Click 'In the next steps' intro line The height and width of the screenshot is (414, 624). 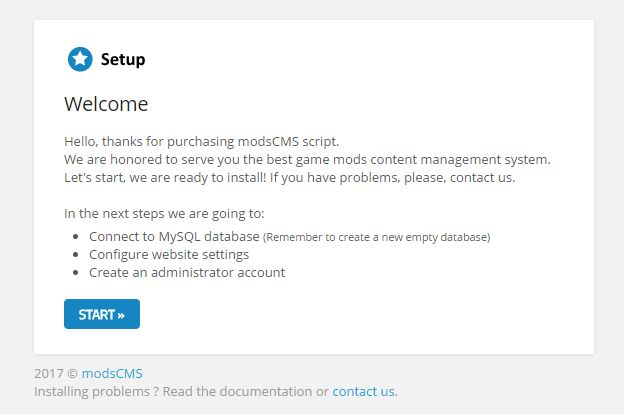tap(164, 213)
